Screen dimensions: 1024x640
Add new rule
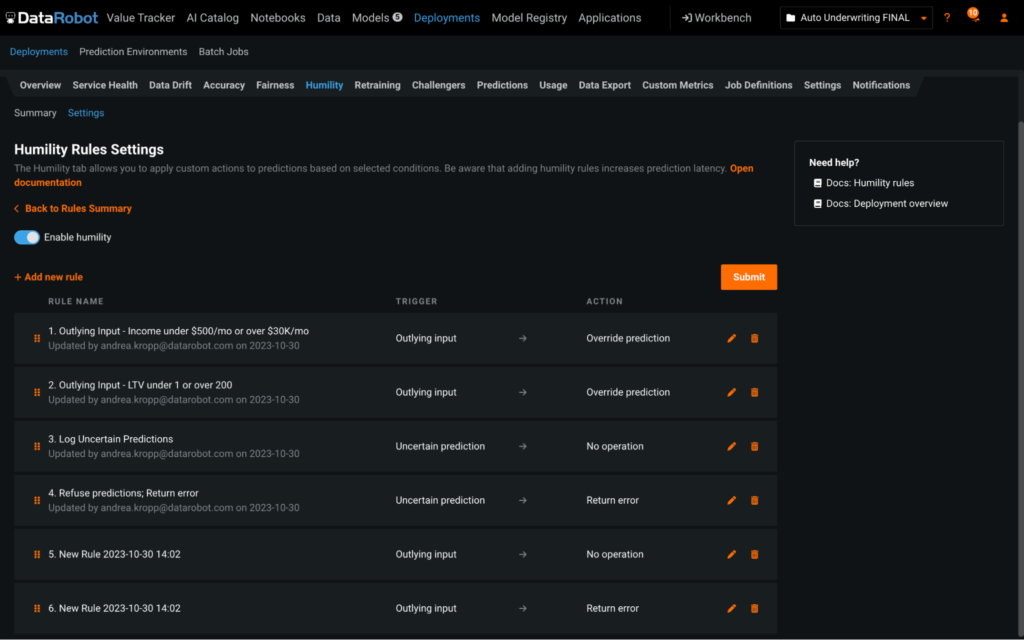(48, 277)
